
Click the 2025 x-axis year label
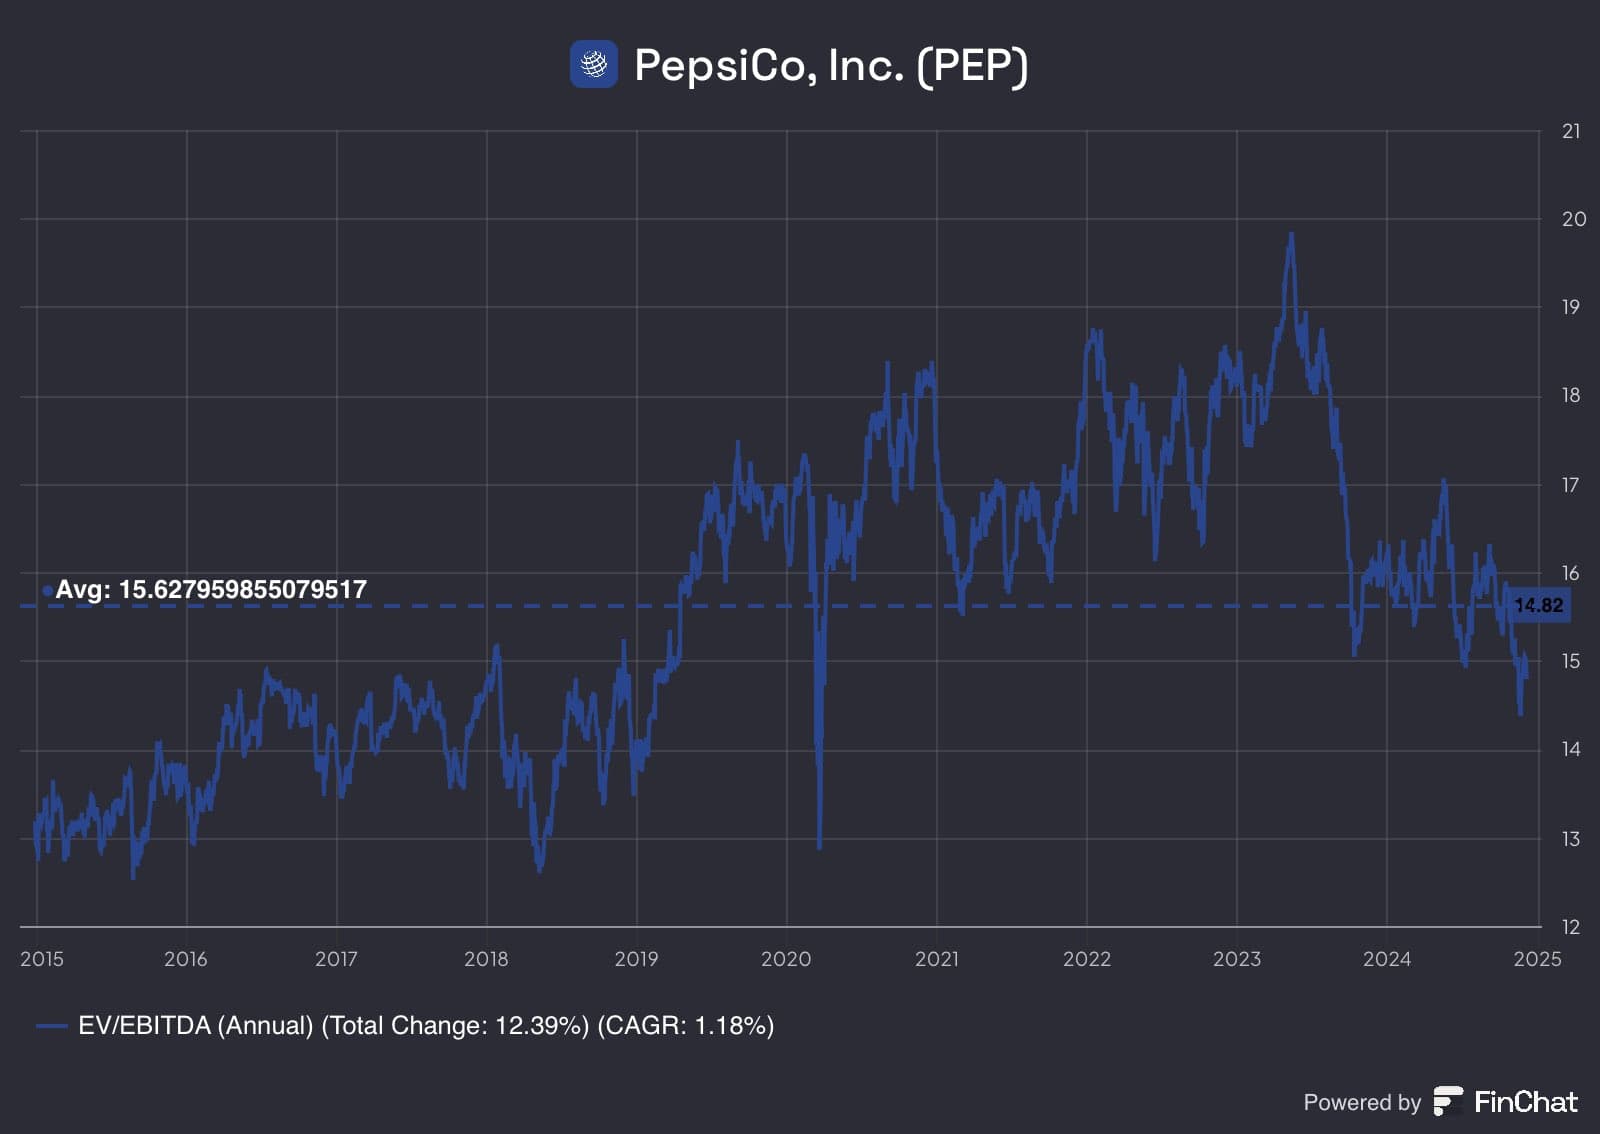pos(1537,959)
